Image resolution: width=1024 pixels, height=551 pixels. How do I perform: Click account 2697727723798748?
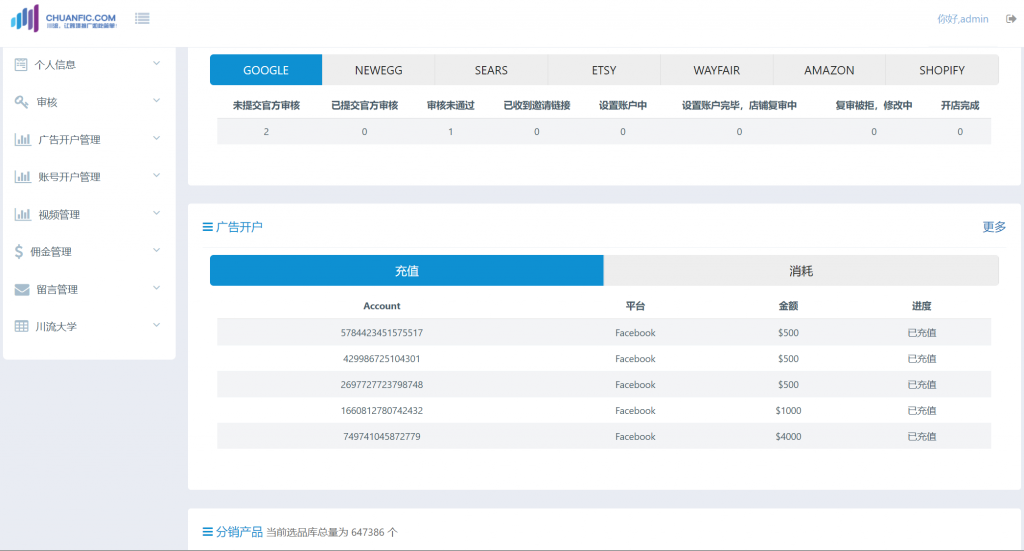(381, 385)
